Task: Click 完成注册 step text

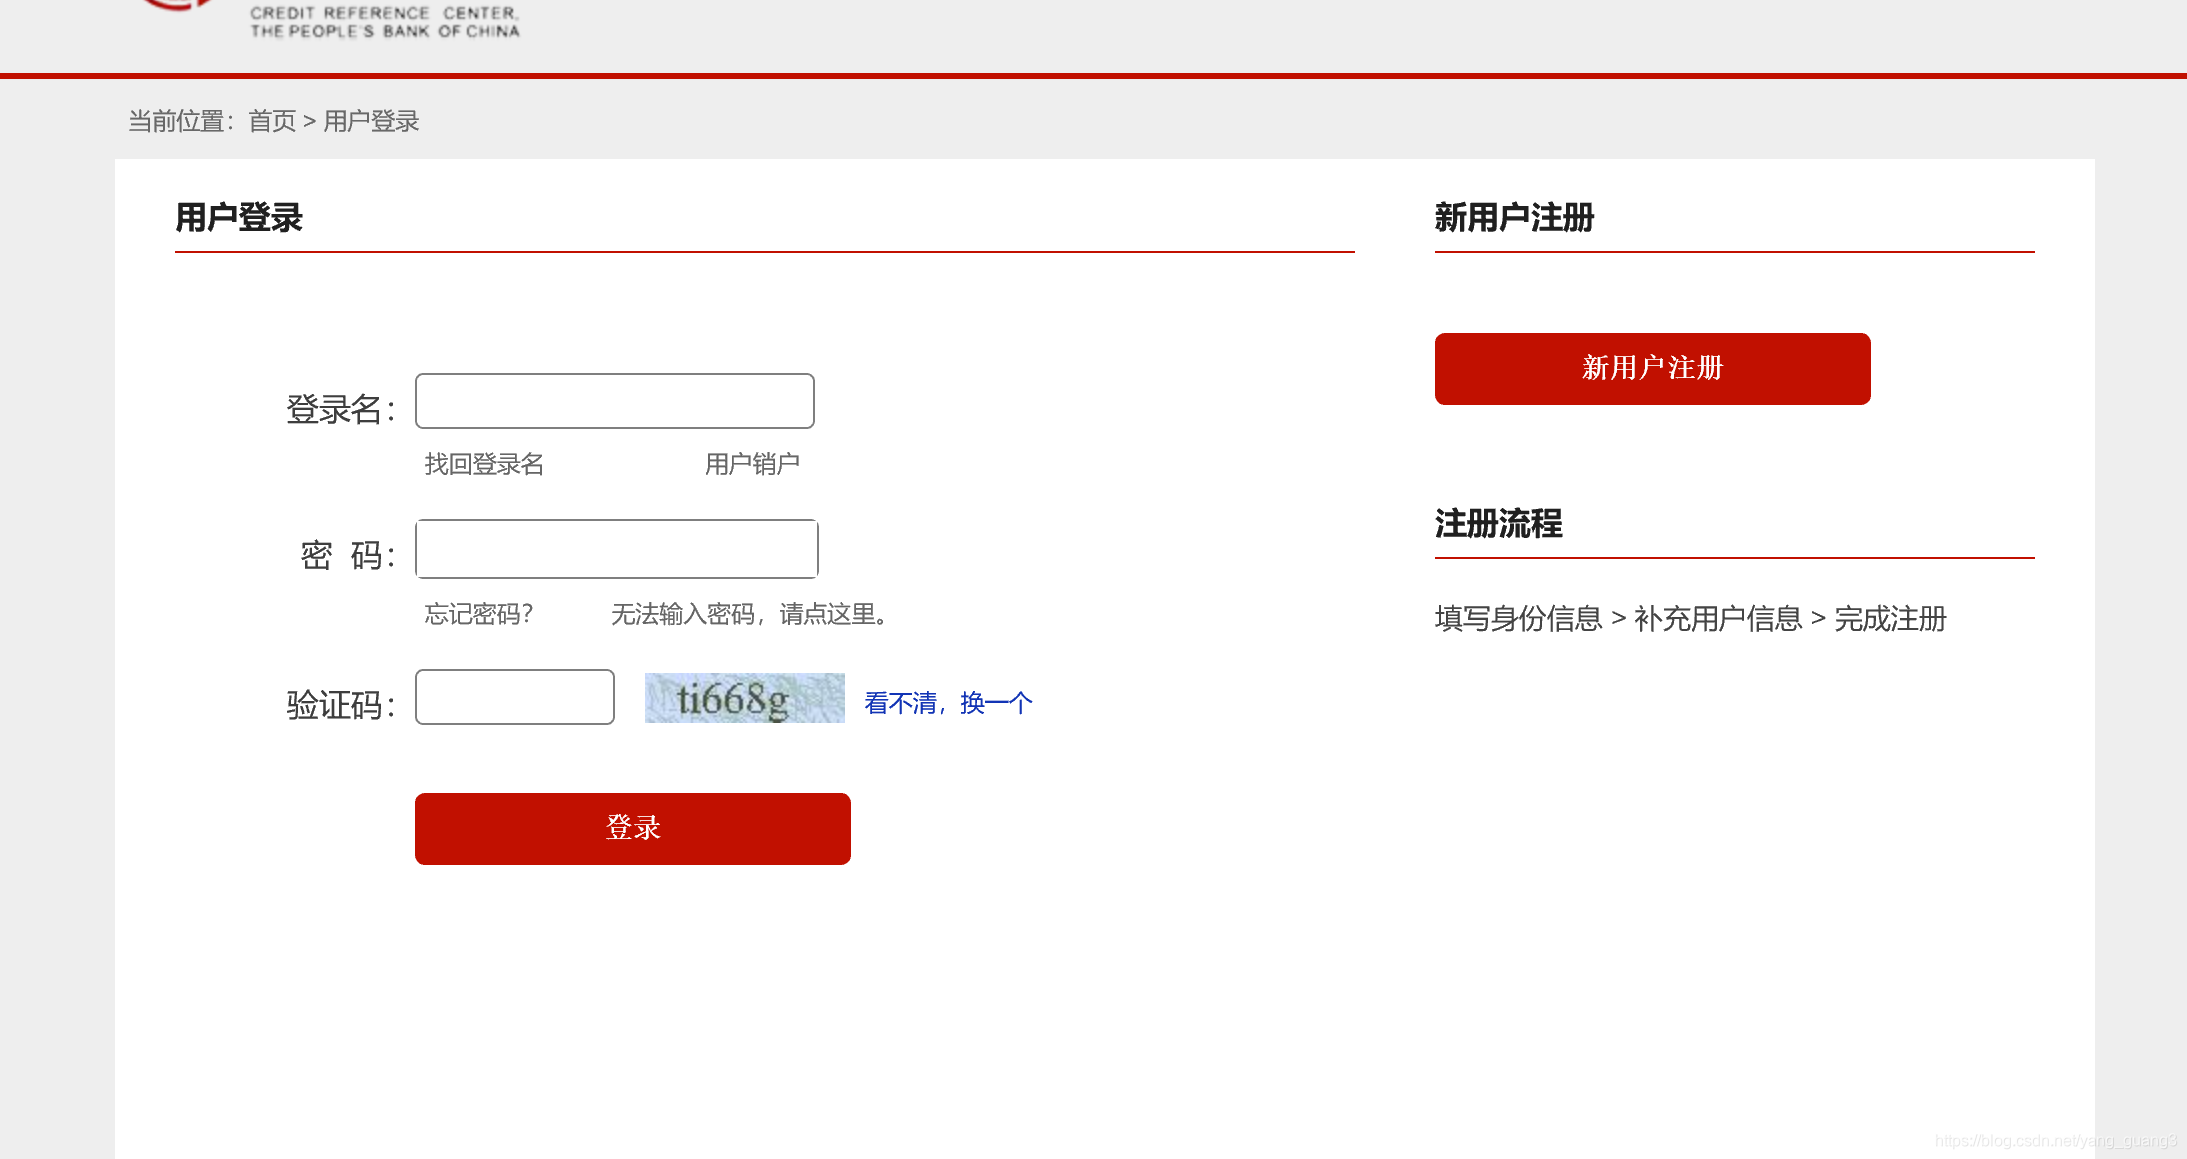Action: click(x=1890, y=619)
